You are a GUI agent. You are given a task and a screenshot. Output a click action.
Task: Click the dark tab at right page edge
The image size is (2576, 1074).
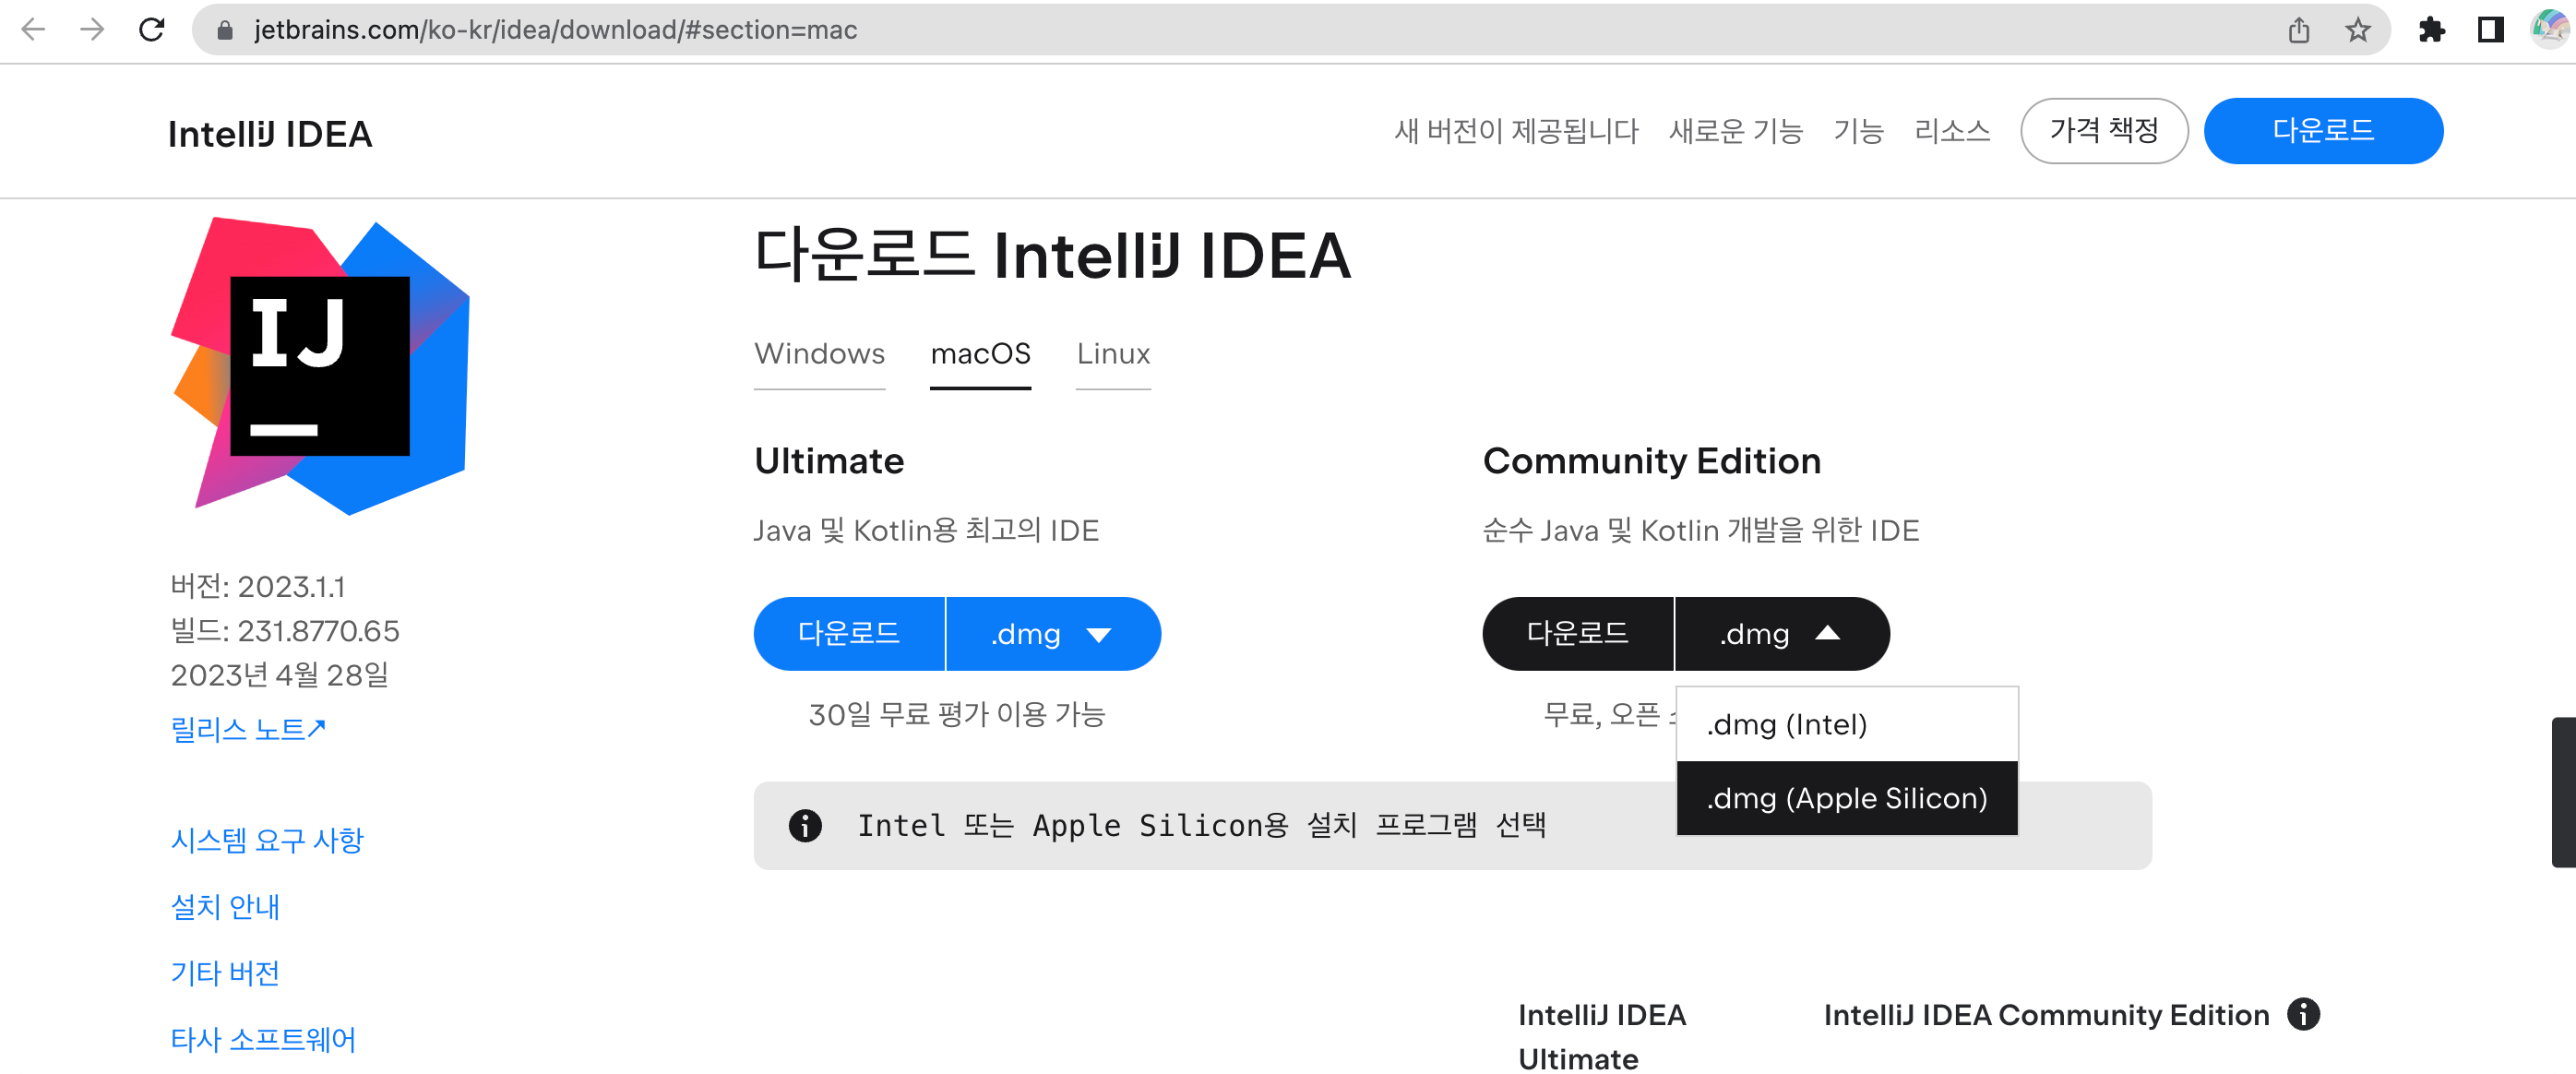(x=2563, y=792)
